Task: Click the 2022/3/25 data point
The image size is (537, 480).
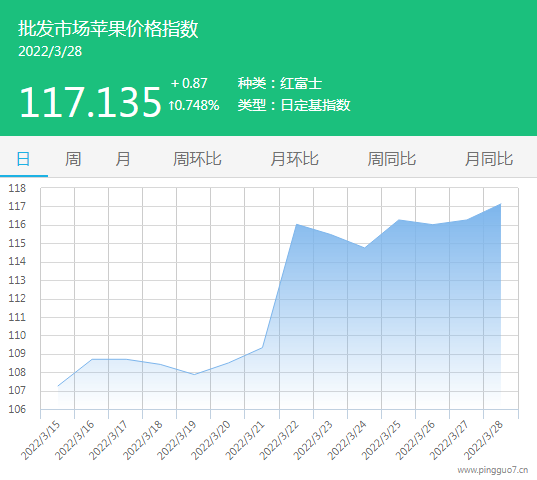Action: click(x=399, y=220)
